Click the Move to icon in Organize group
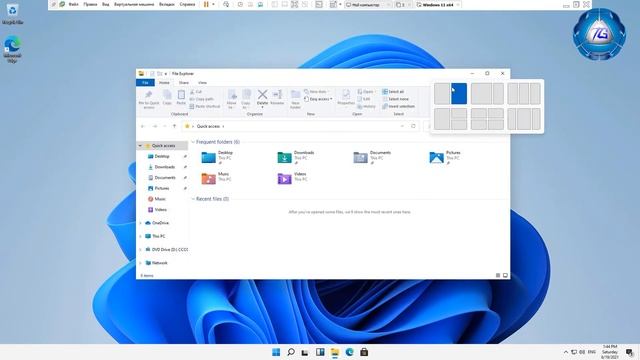The height and width of the screenshot is (360, 640). 232,95
